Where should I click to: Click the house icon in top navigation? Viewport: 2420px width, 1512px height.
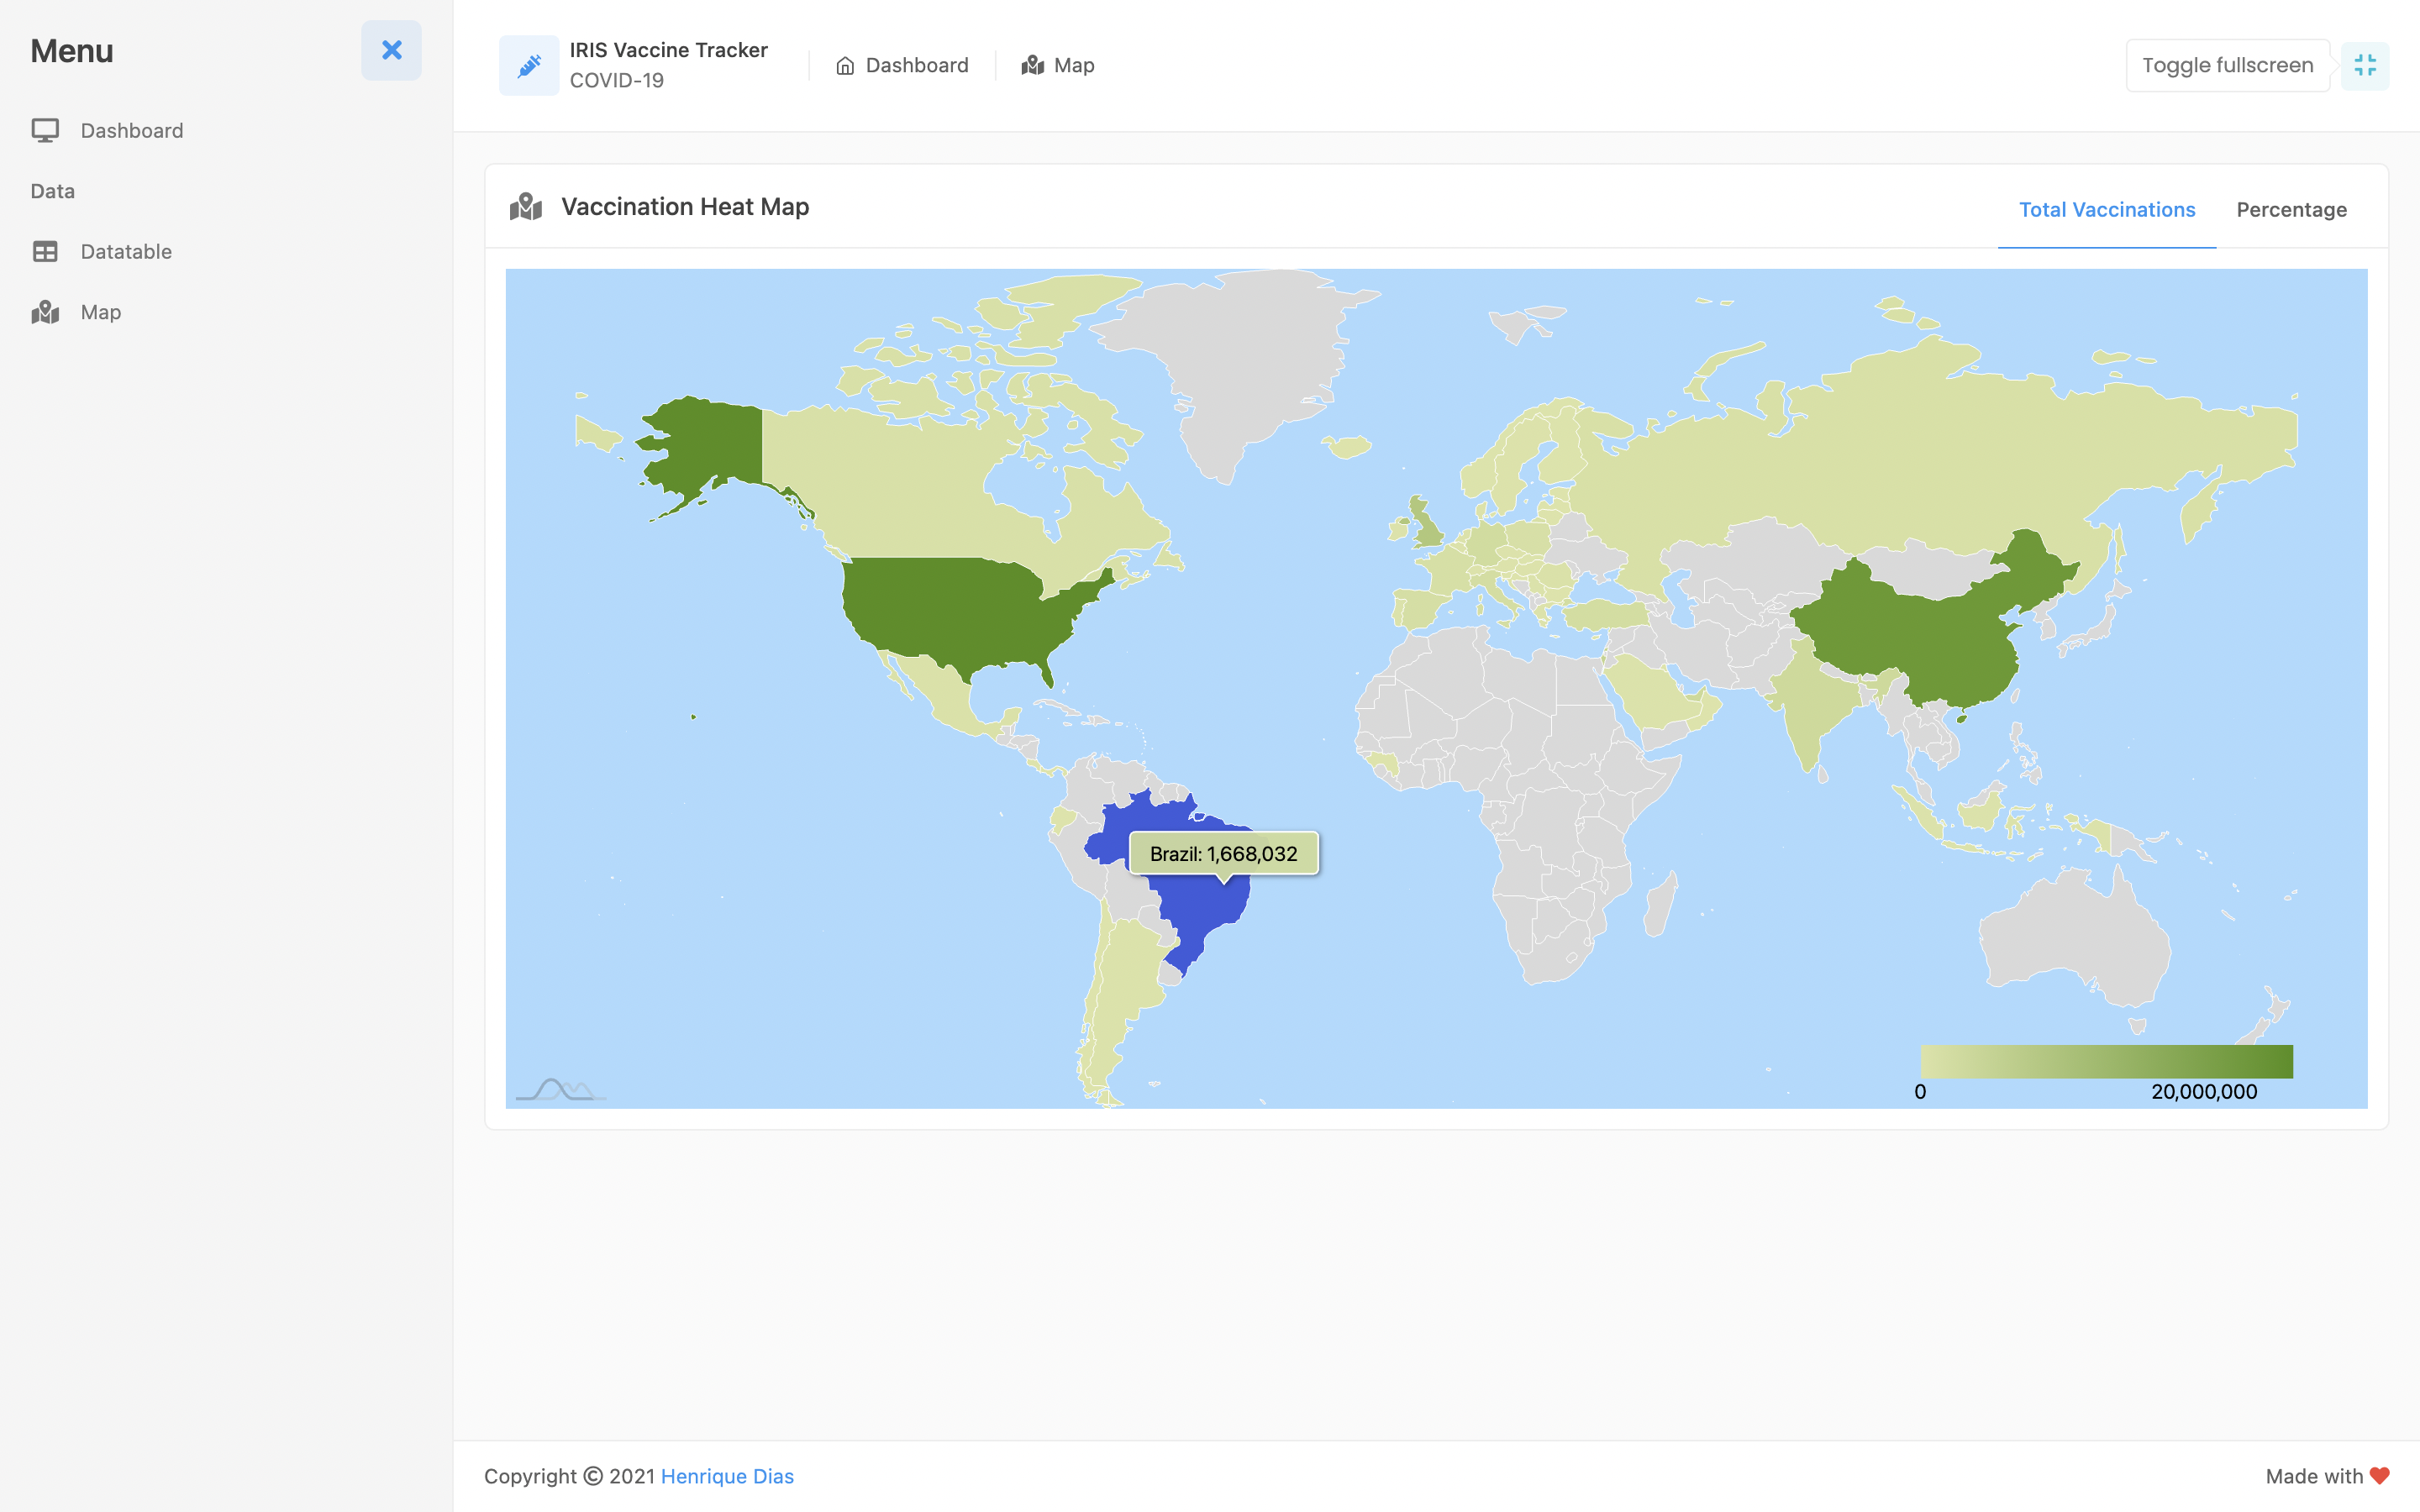[845, 66]
